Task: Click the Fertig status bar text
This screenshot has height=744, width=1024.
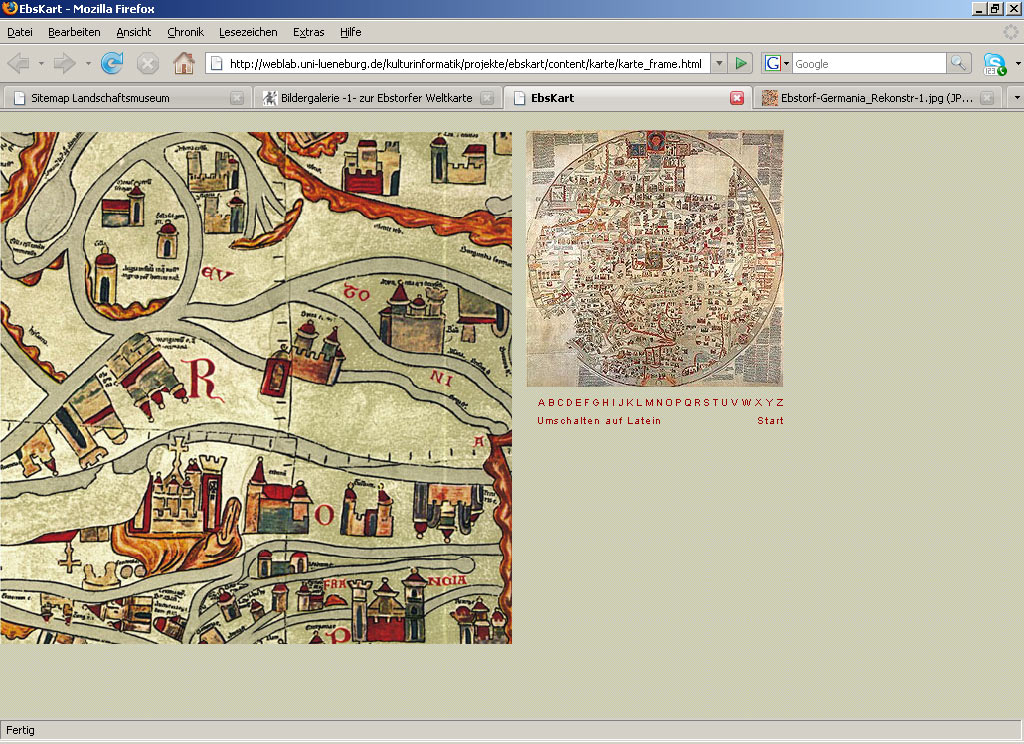Action: click(x=20, y=730)
